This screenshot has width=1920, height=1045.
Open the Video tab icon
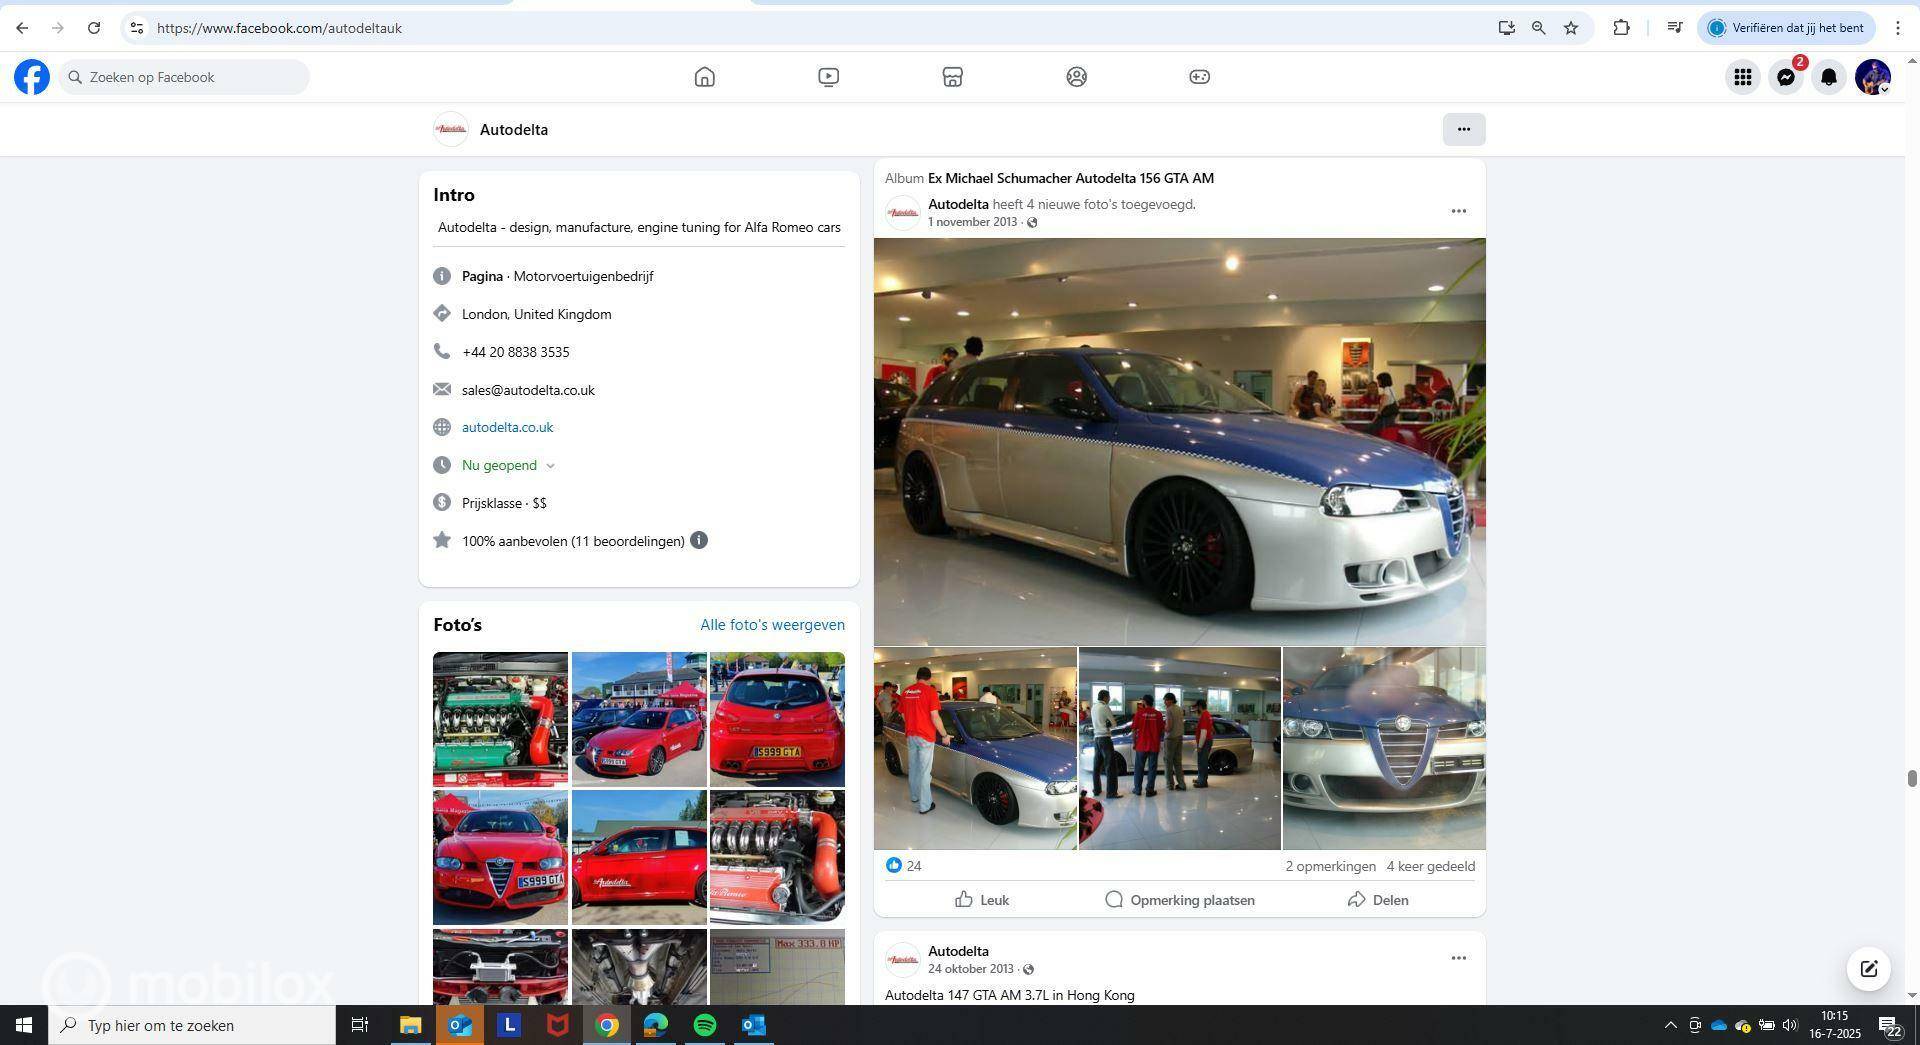pyautogui.click(x=828, y=77)
